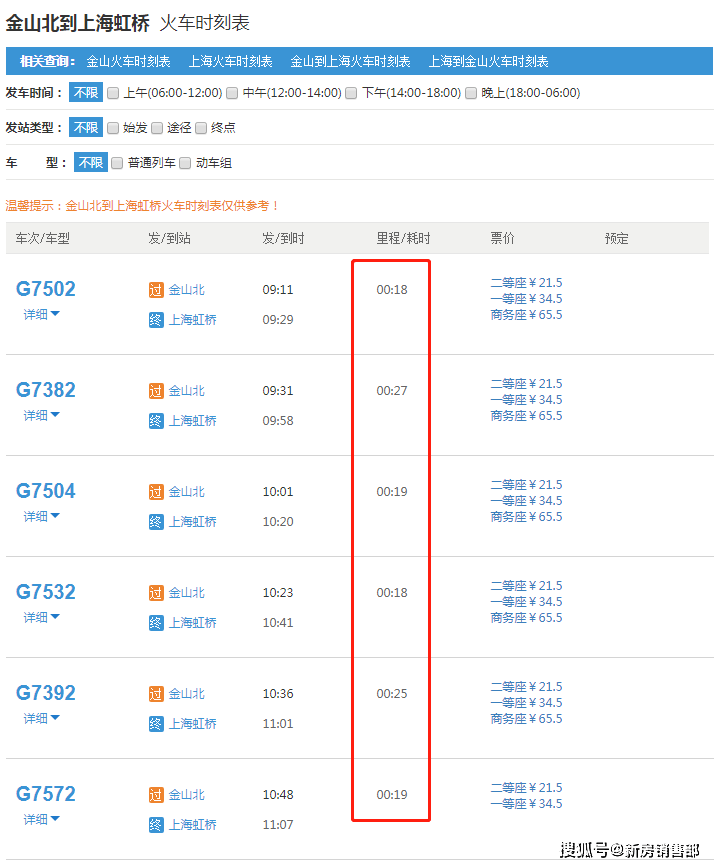Click the 过 pass-through icon in G7532 row
The height and width of the screenshot is (867, 714).
coord(156,593)
